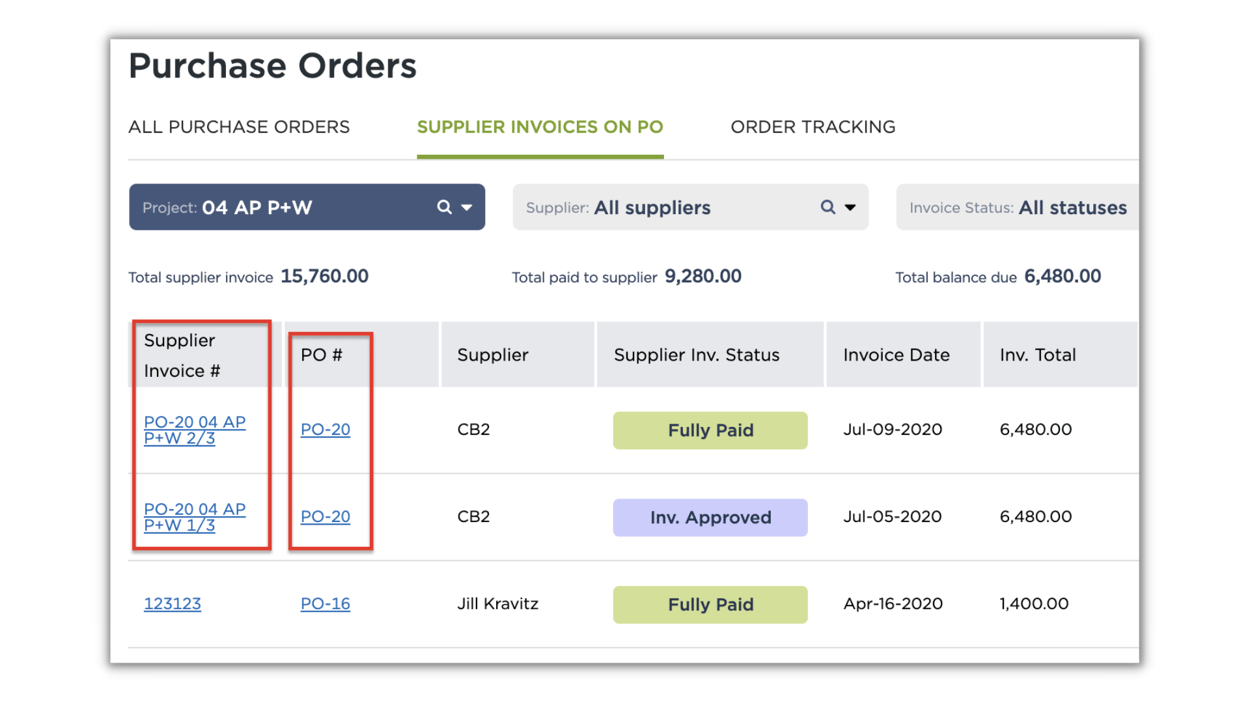Viewport: 1250px width, 703px height.
Task: Click the Invoice Date column header
Action: pos(896,355)
